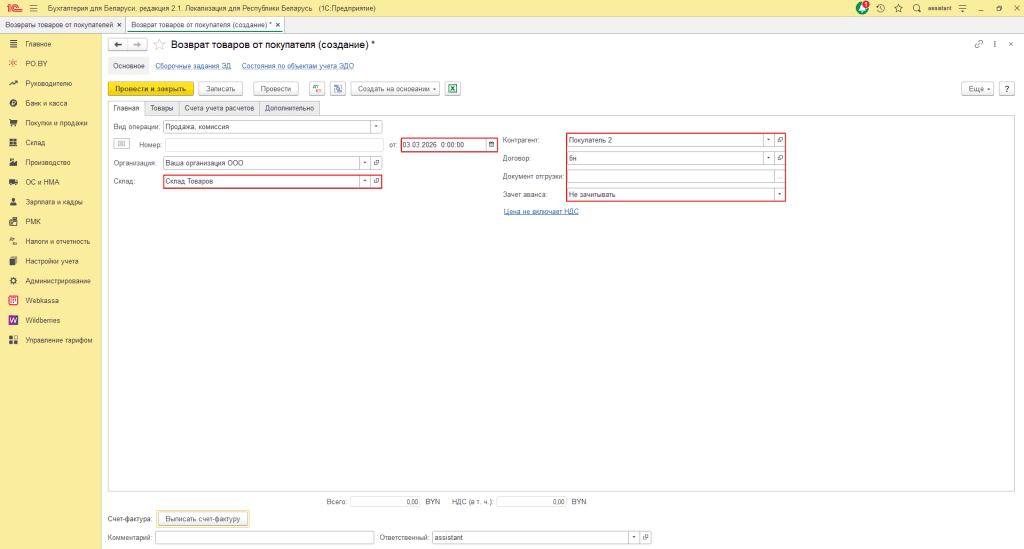Click the question mark help button
The width and height of the screenshot is (1024, 549).
pyautogui.click(x=1007, y=89)
